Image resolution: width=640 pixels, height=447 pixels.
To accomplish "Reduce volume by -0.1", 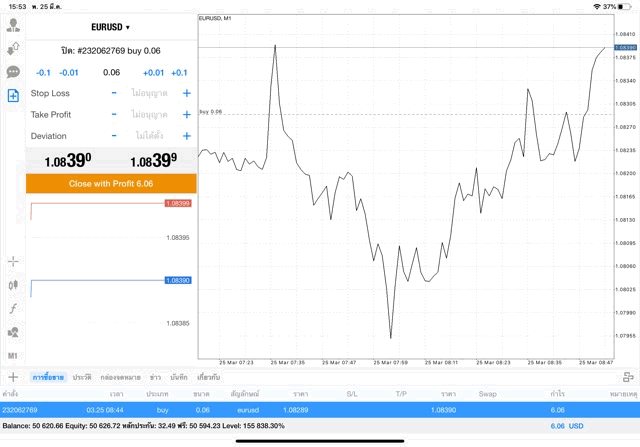I will [x=43, y=73].
